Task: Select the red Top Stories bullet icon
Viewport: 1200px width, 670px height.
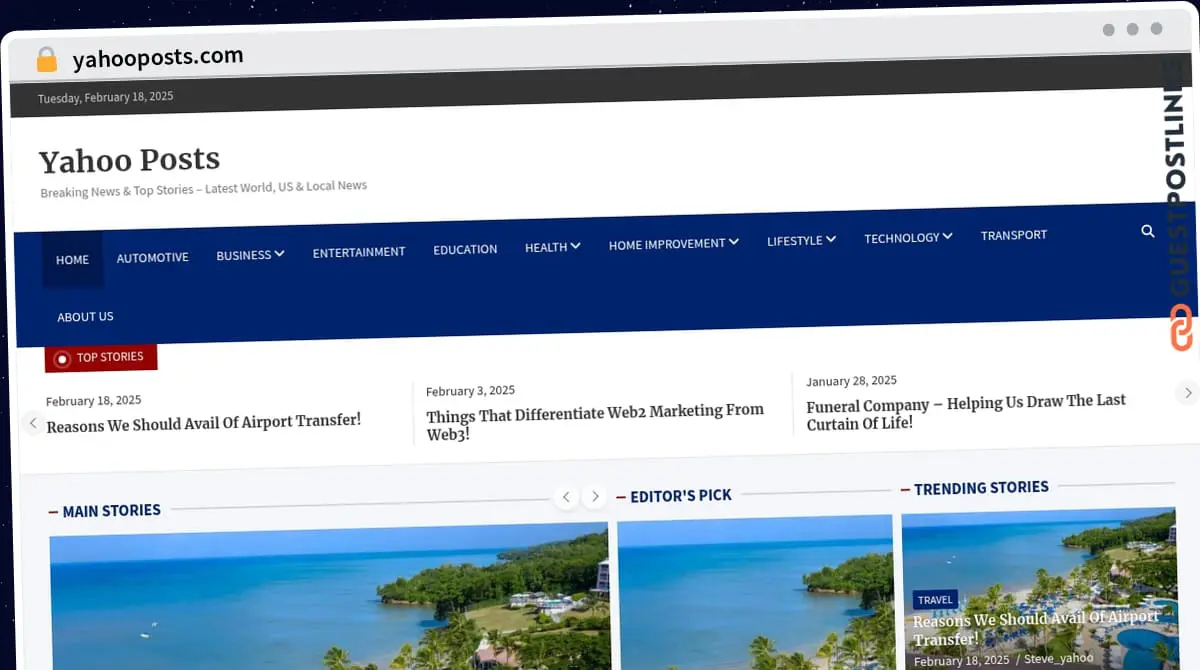Action: pos(62,357)
